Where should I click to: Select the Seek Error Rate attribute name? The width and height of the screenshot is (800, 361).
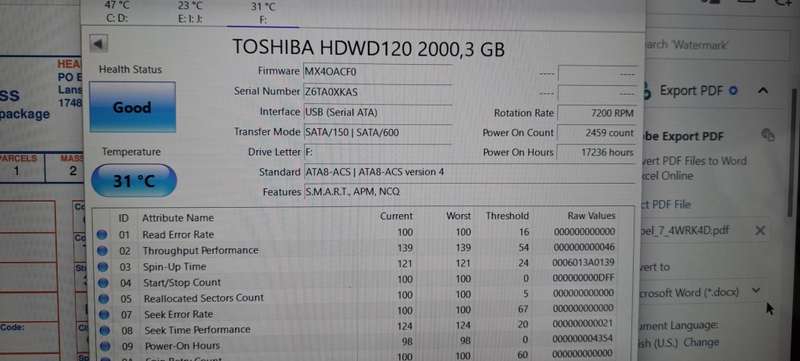tap(179, 315)
